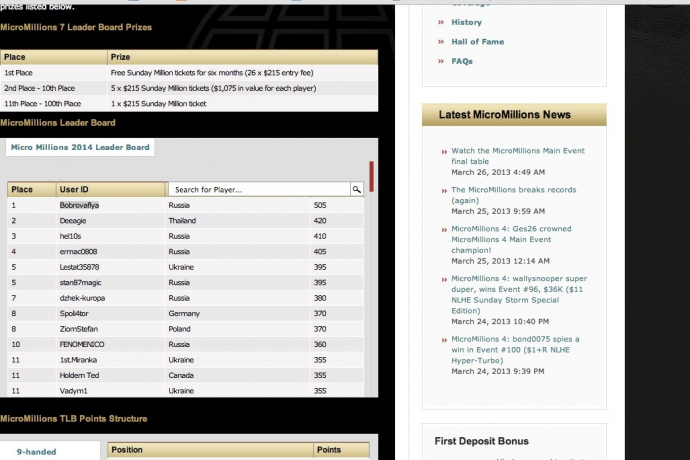Open the Hall of Fame link
Viewport: 690px width, 460px height.
(477, 42)
